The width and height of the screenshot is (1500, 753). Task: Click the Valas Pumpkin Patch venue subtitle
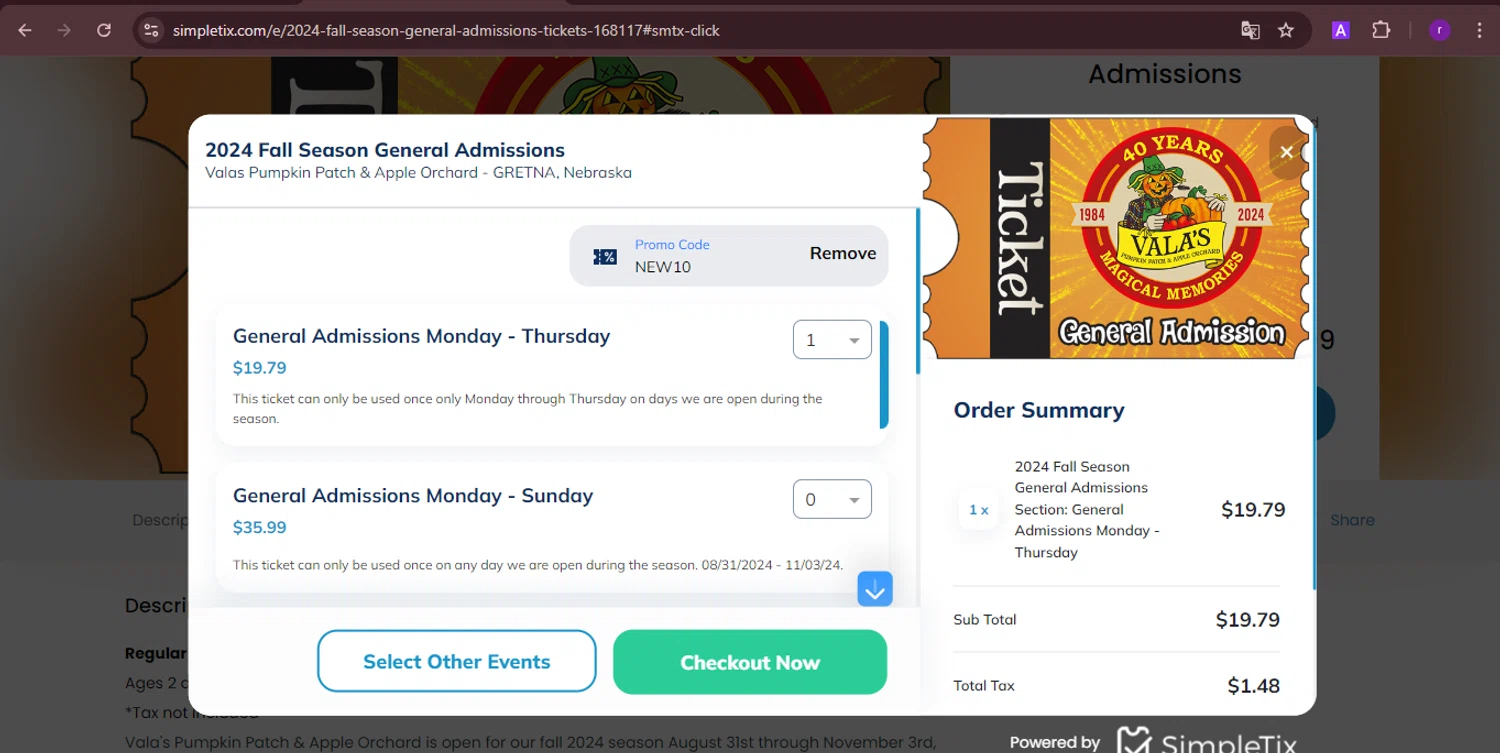(x=418, y=173)
